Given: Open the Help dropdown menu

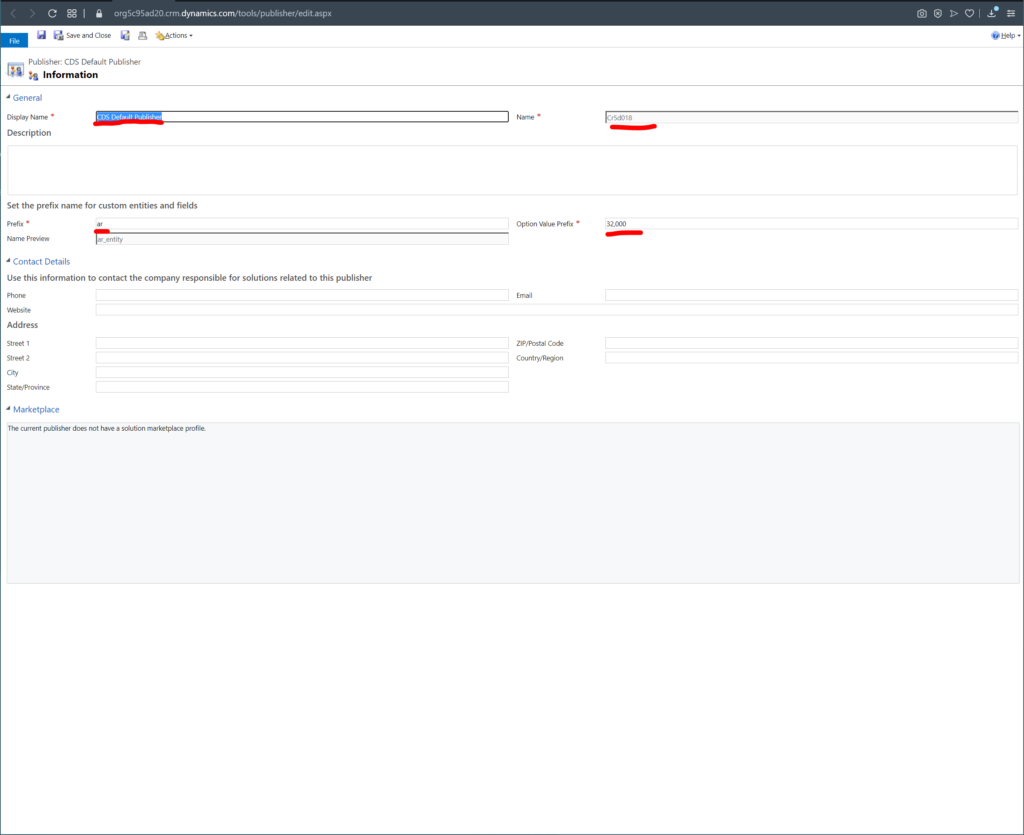Looking at the screenshot, I should point(1004,35).
